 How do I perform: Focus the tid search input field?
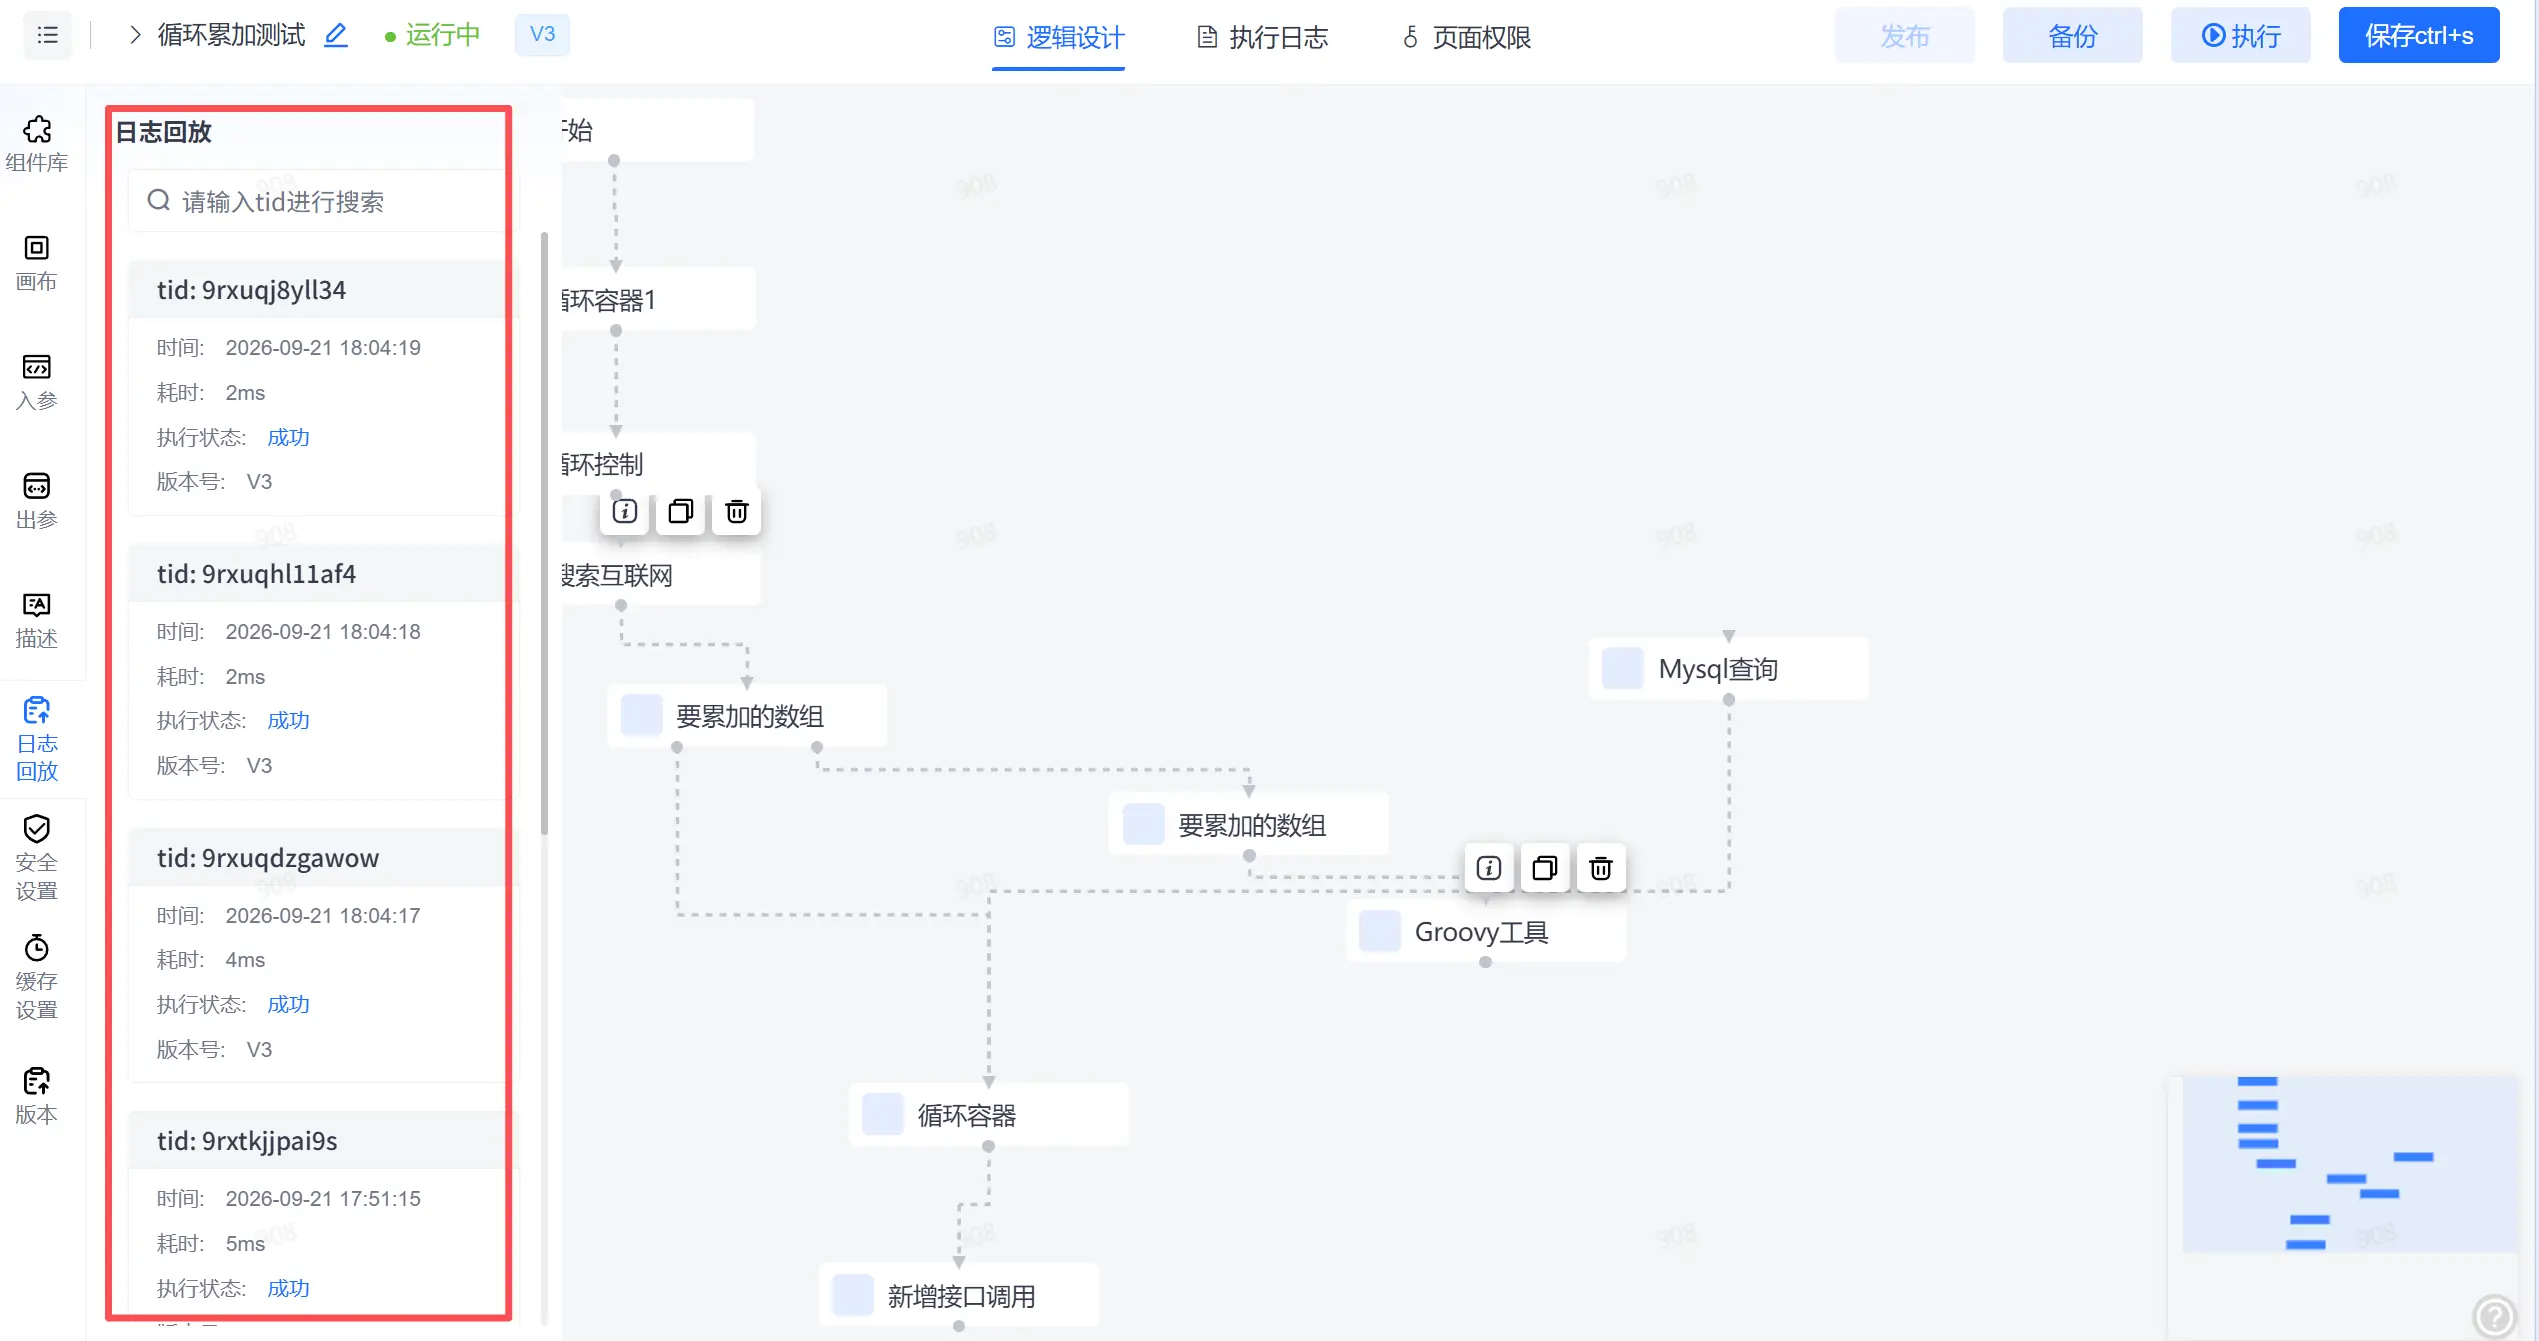point(317,201)
